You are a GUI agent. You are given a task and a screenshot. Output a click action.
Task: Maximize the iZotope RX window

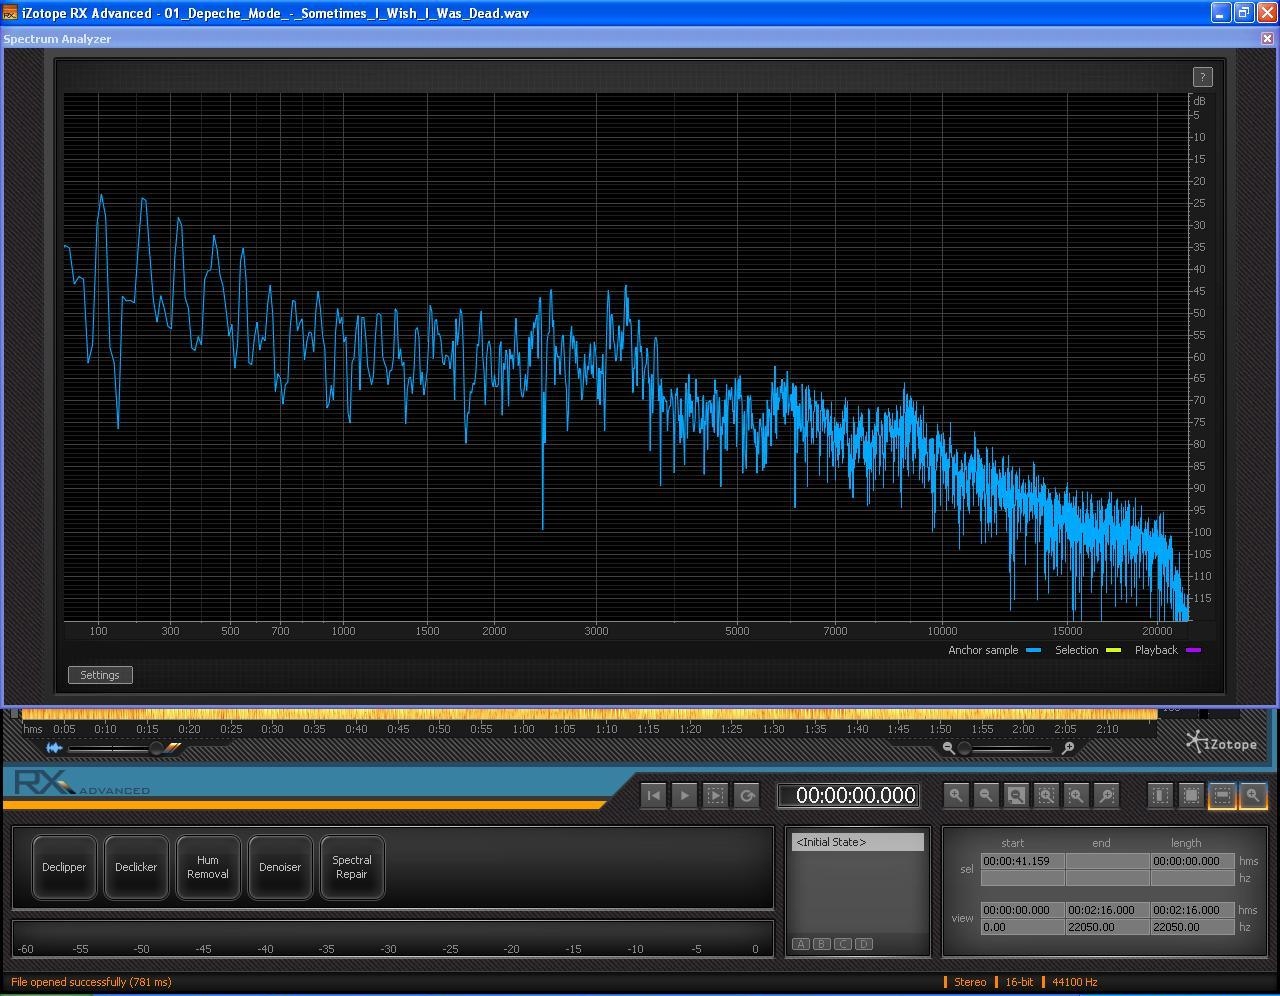pyautogui.click(x=1243, y=13)
